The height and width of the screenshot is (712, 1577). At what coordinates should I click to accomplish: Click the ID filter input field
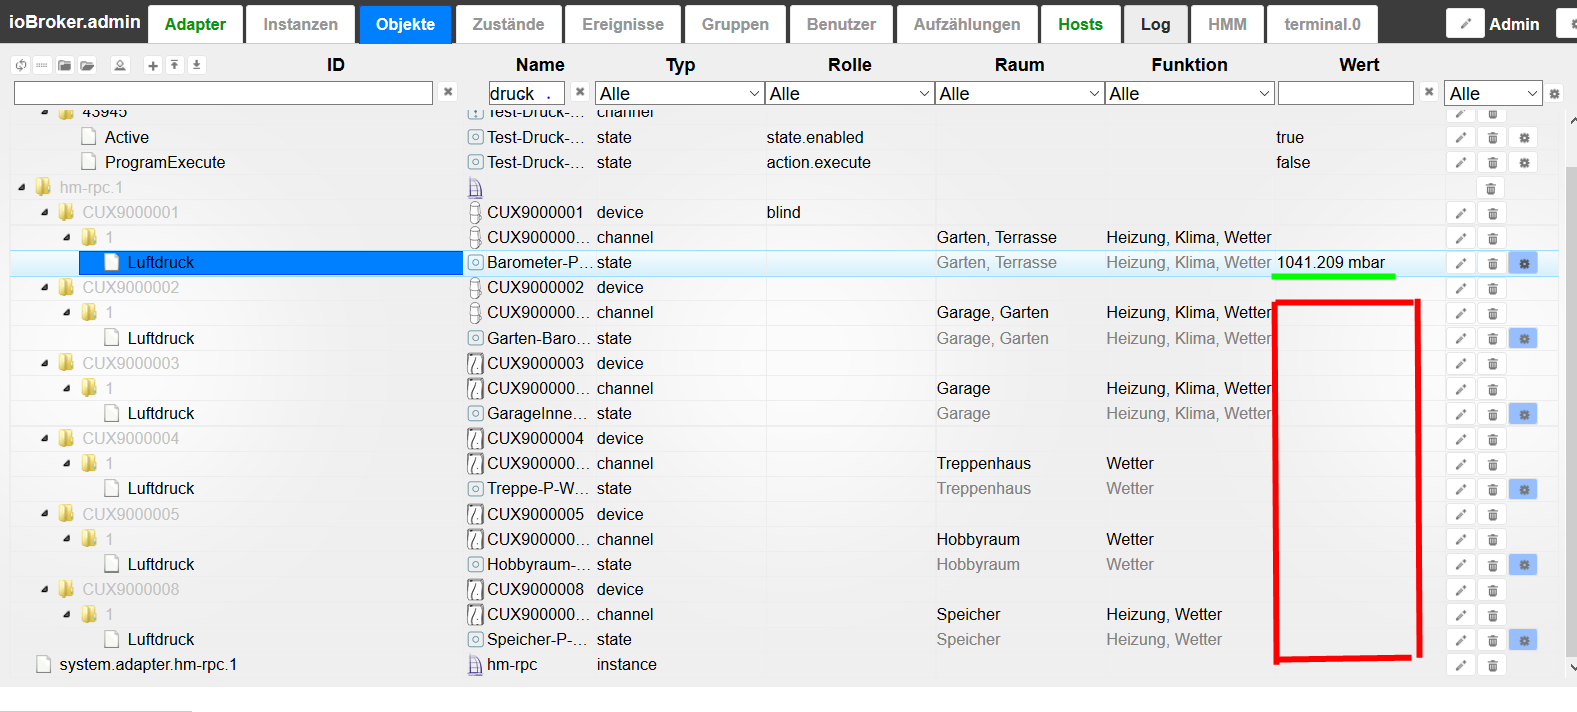coord(223,93)
